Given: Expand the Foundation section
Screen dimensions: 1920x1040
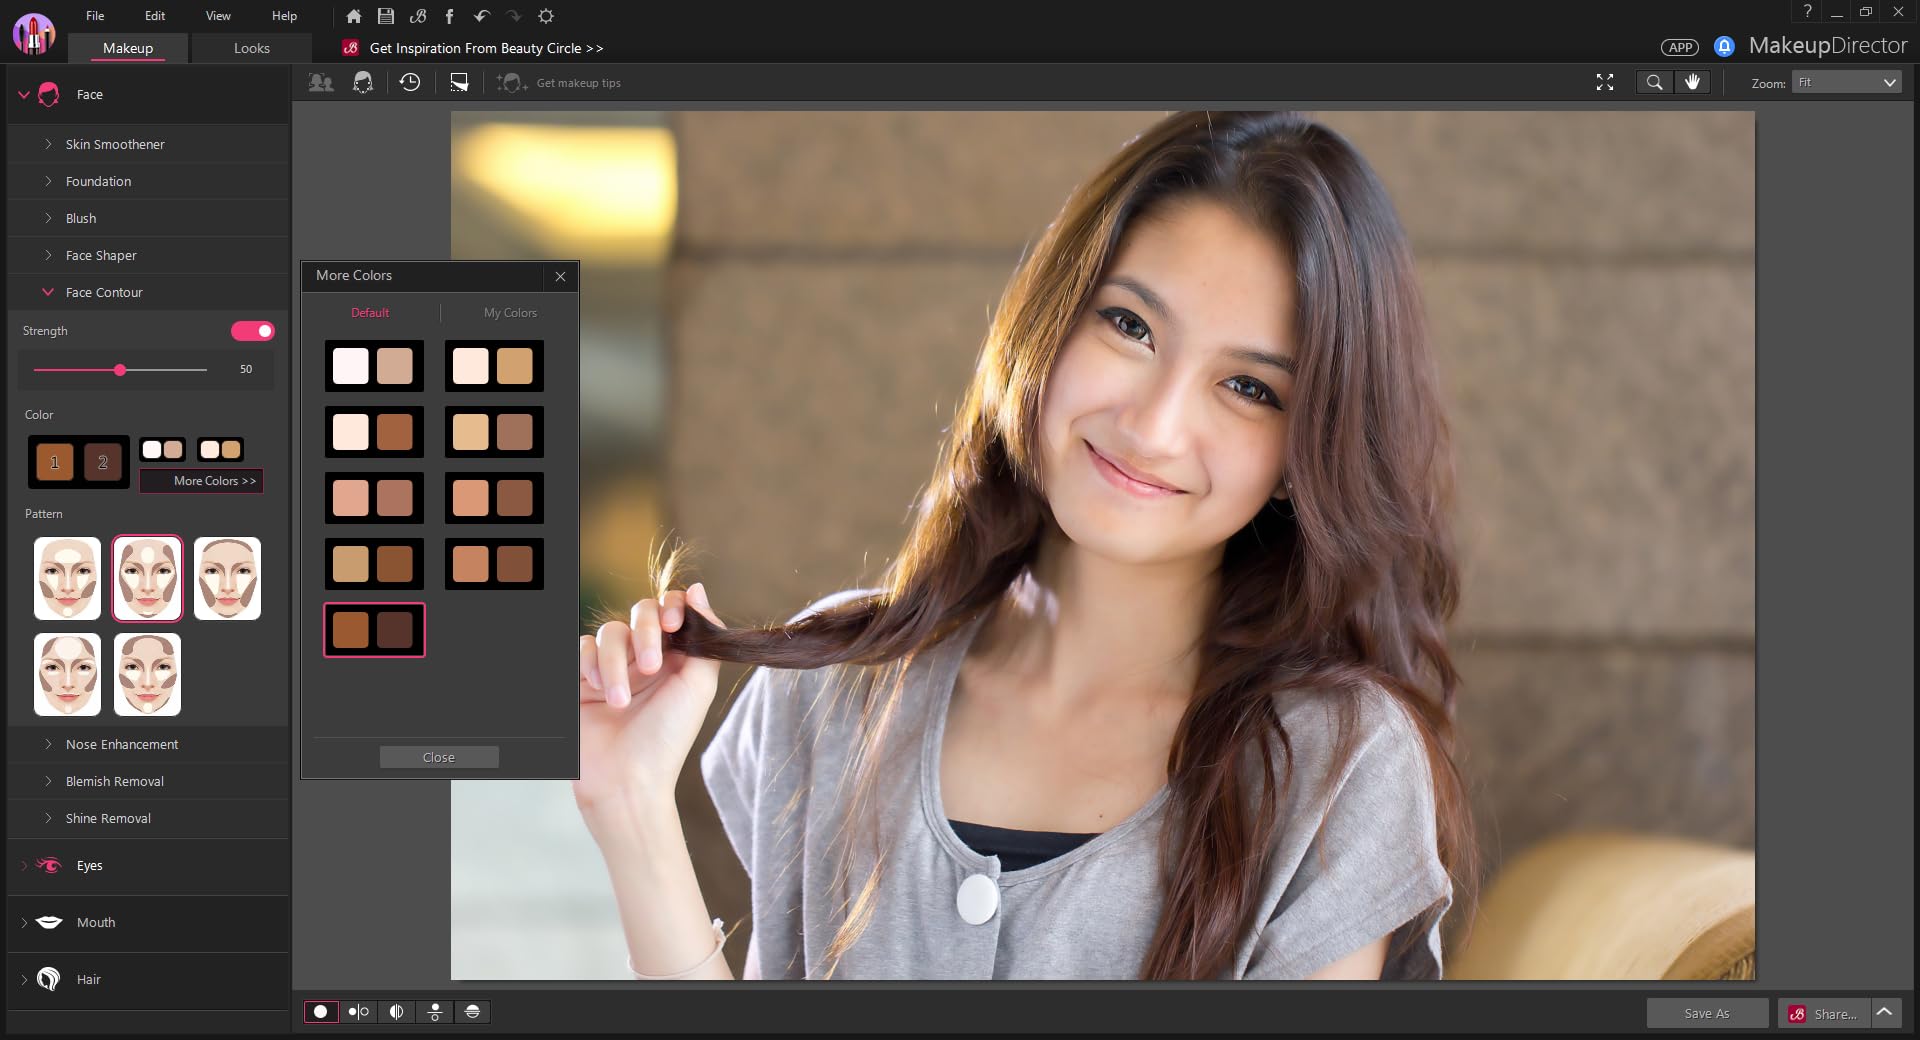Looking at the screenshot, I should pos(98,181).
